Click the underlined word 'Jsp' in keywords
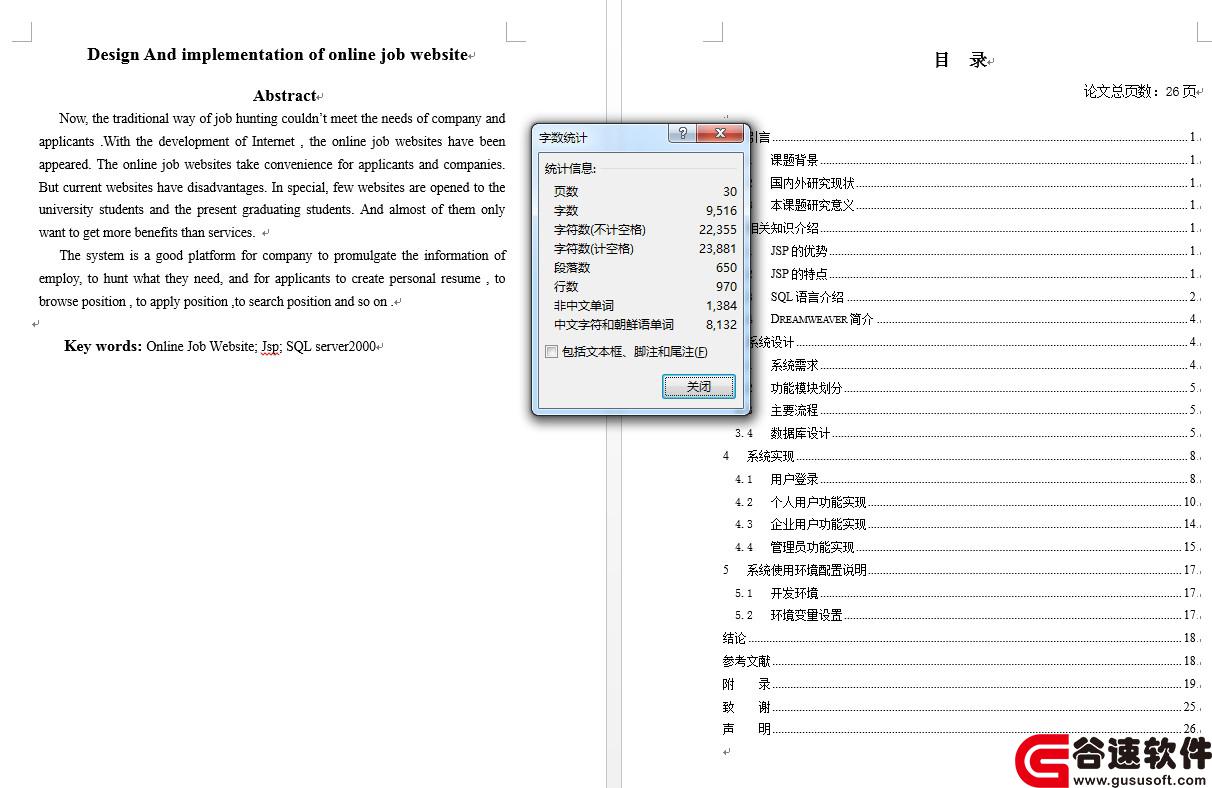1212x788 pixels. point(270,347)
